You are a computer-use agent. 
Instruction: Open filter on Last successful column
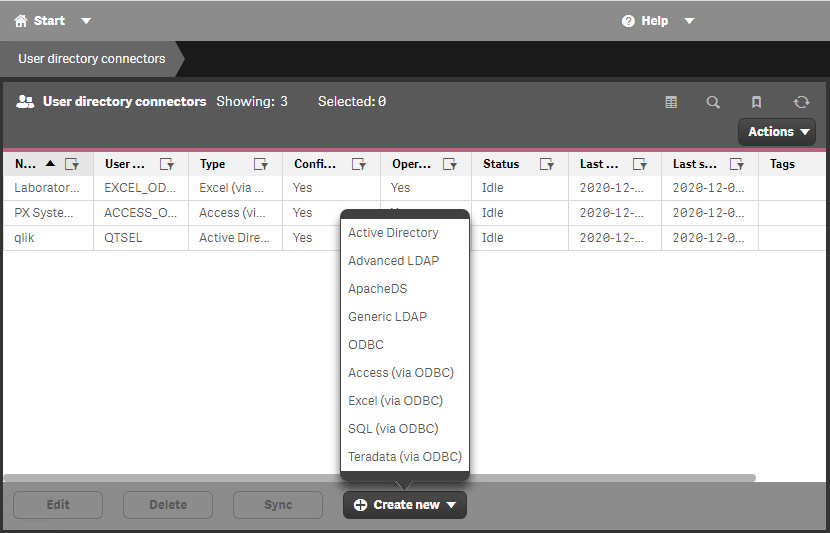click(x=736, y=164)
